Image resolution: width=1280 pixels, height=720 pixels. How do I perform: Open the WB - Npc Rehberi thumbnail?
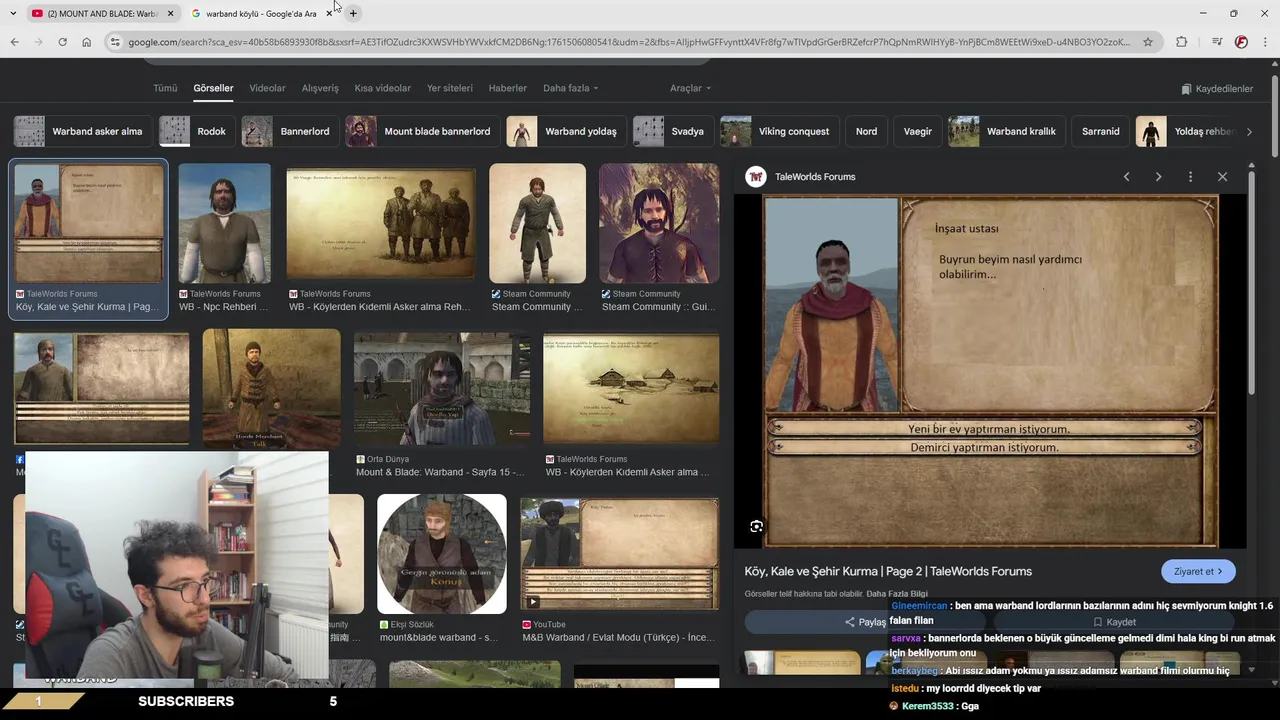pyautogui.click(x=225, y=224)
